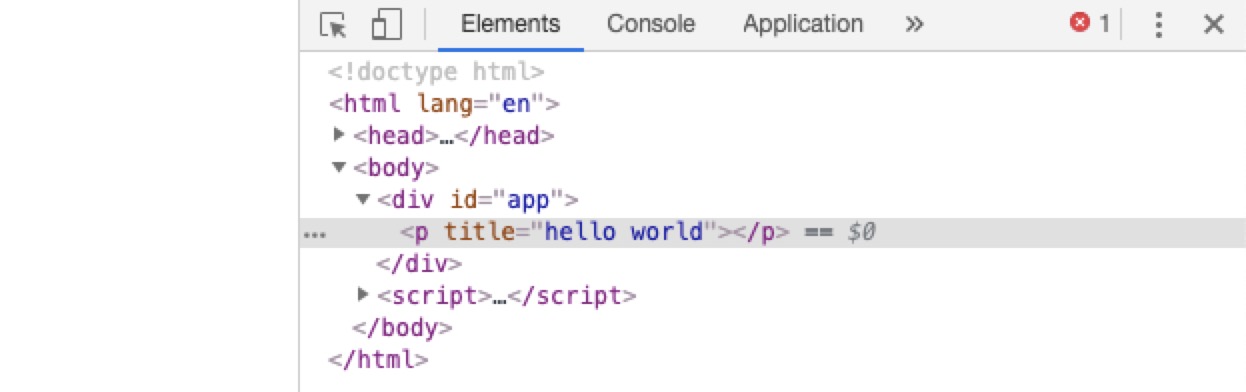Toggle the device toolbar icon
Image resolution: width=1246 pixels, height=392 pixels.
[x=386, y=24]
